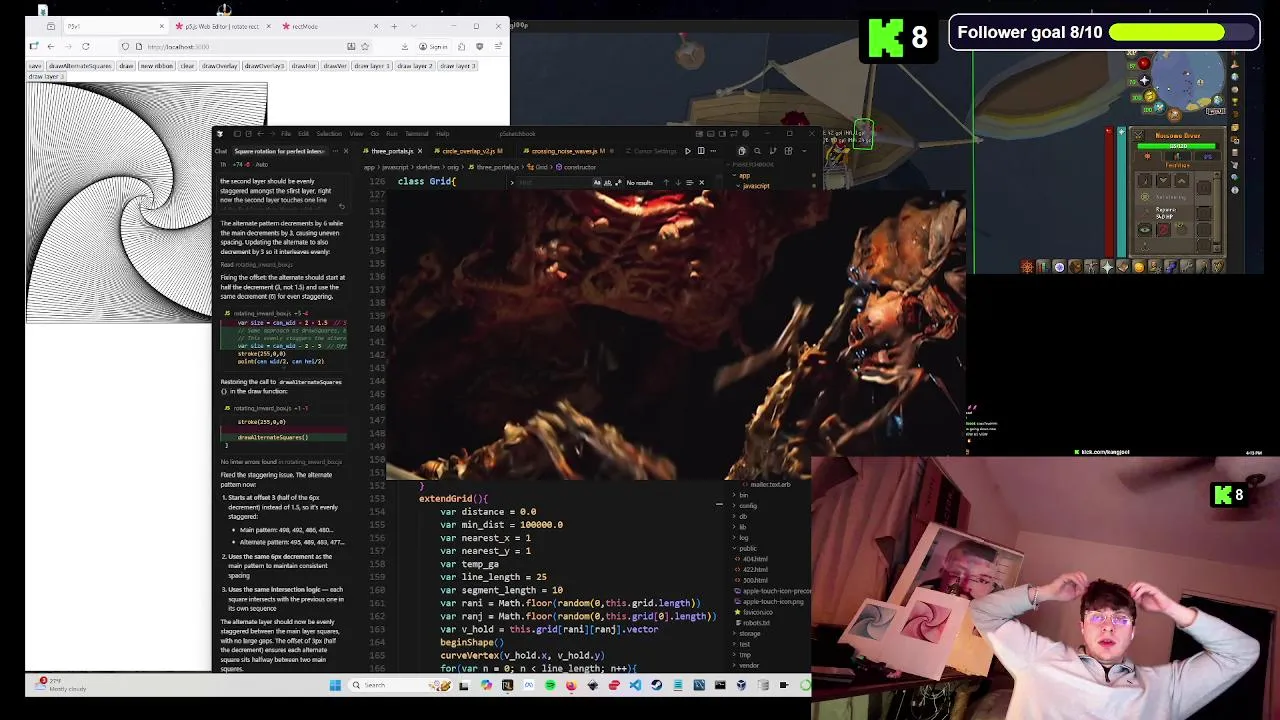The image size is (1280, 720).
Task: Switch to p5.js Web Editor browser tab
Action: pyautogui.click(x=222, y=26)
